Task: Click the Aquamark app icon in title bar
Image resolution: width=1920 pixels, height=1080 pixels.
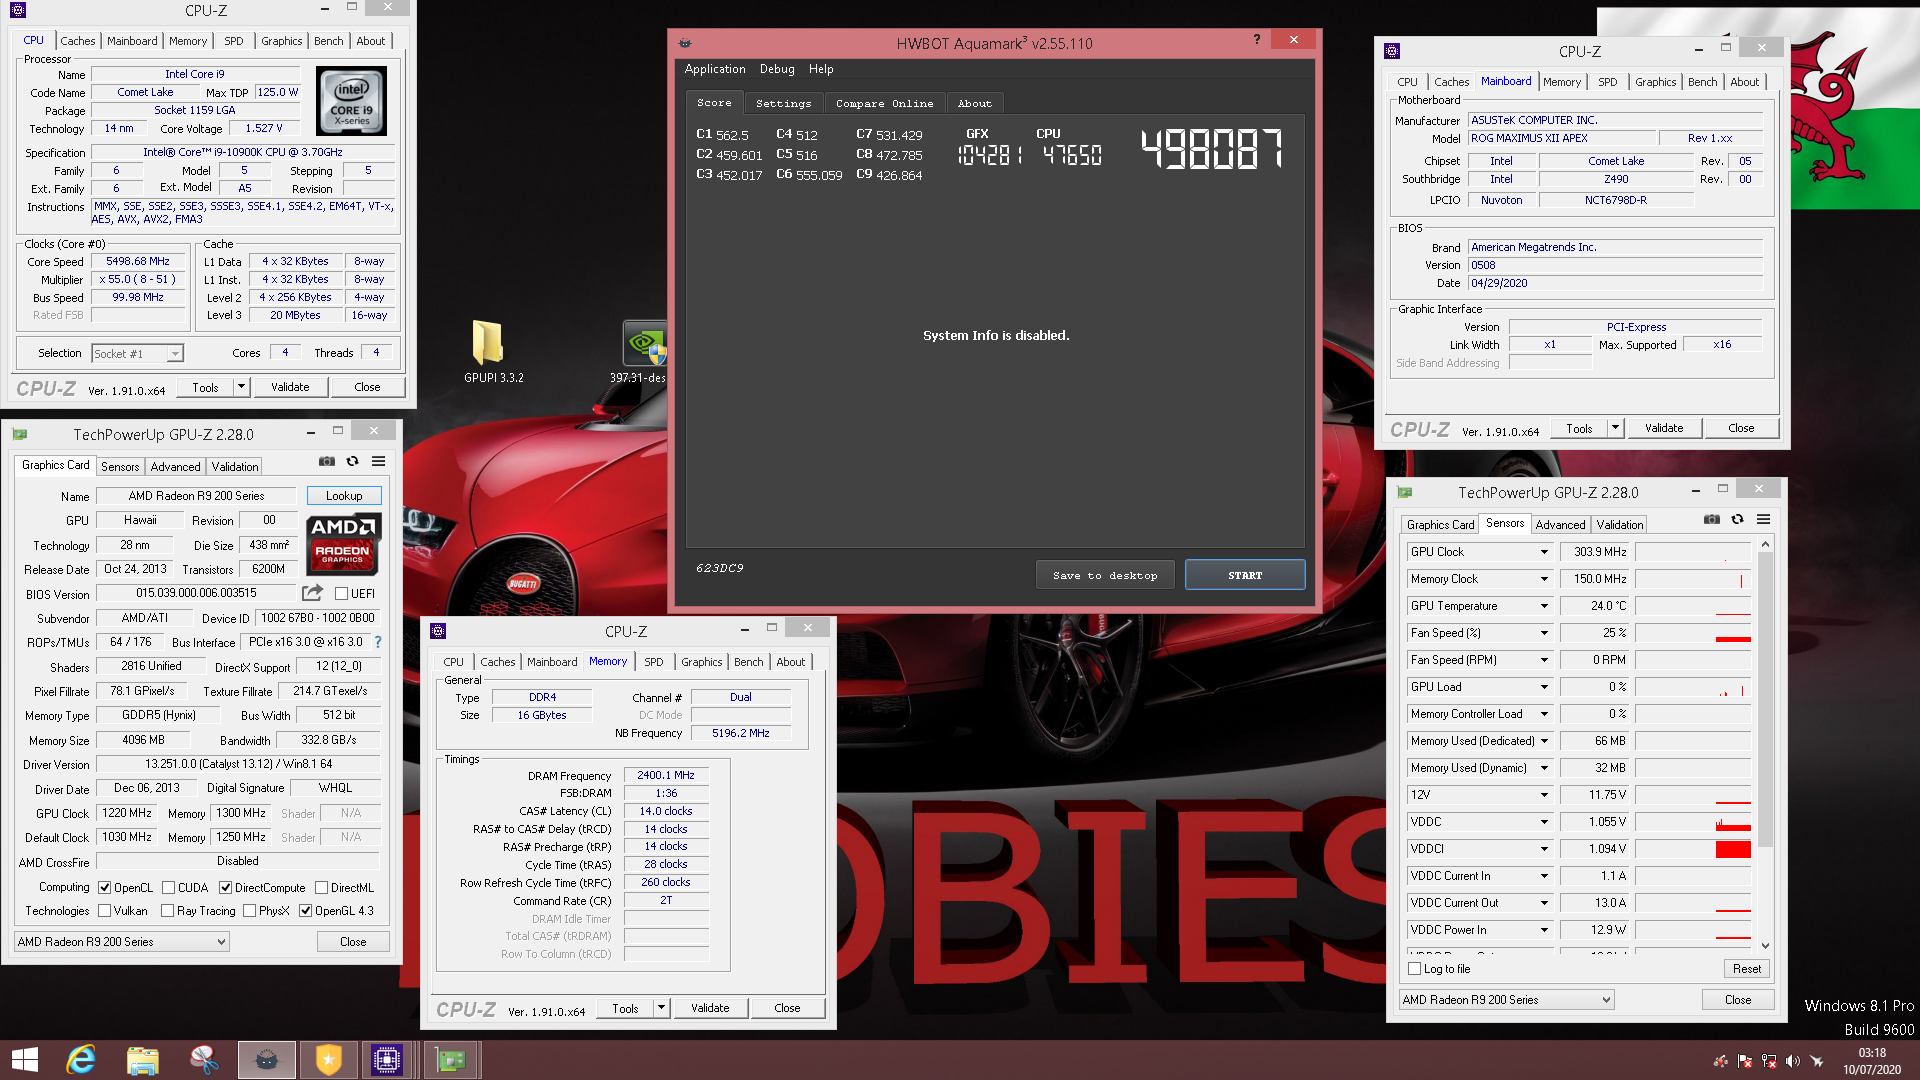Action: pos(685,43)
